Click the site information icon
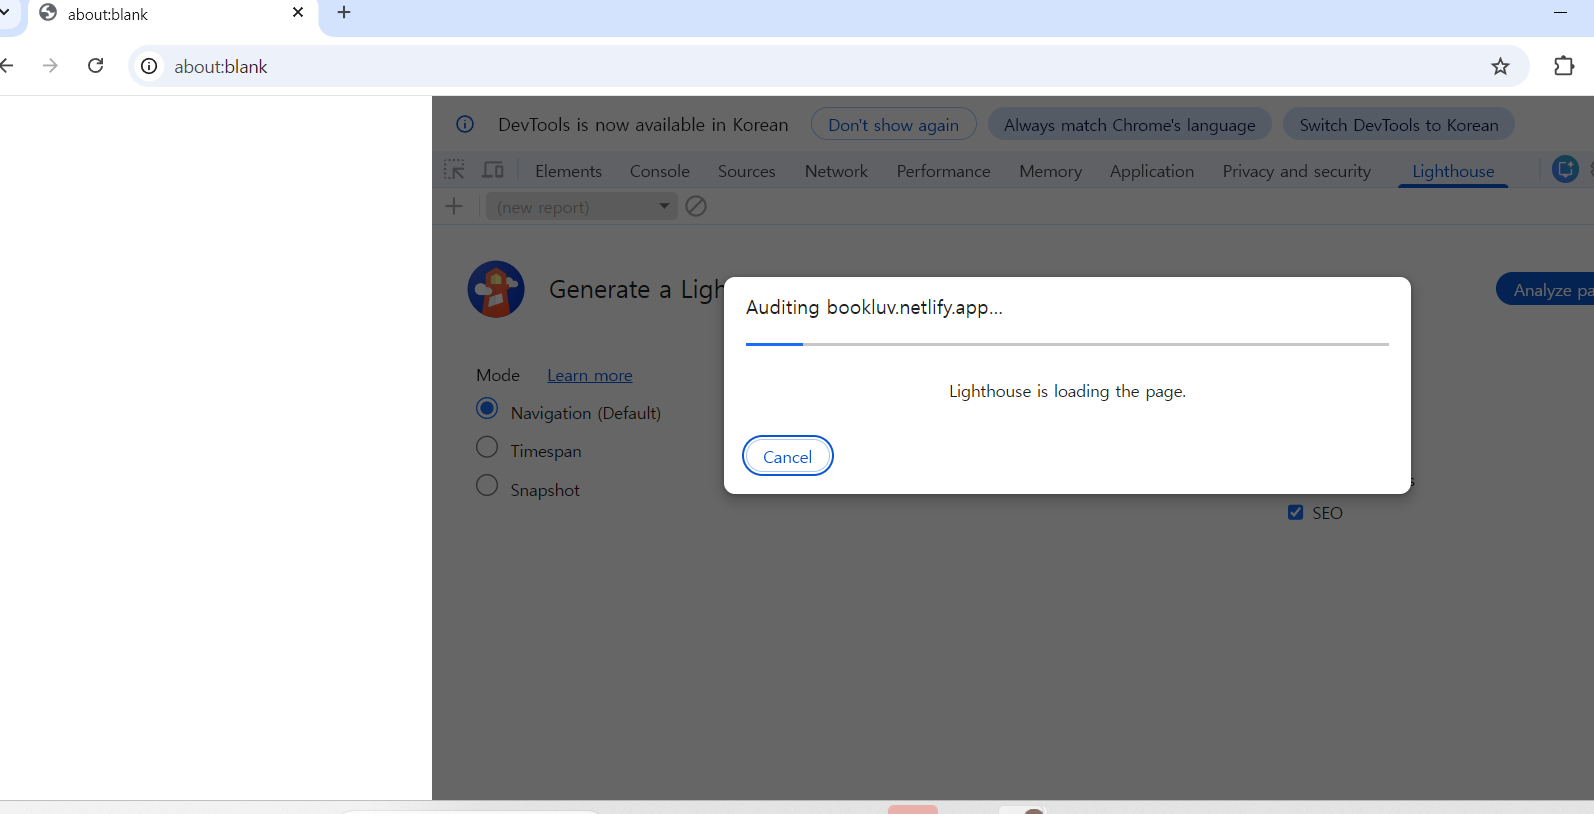1594x814 pixels. (149, 66)
